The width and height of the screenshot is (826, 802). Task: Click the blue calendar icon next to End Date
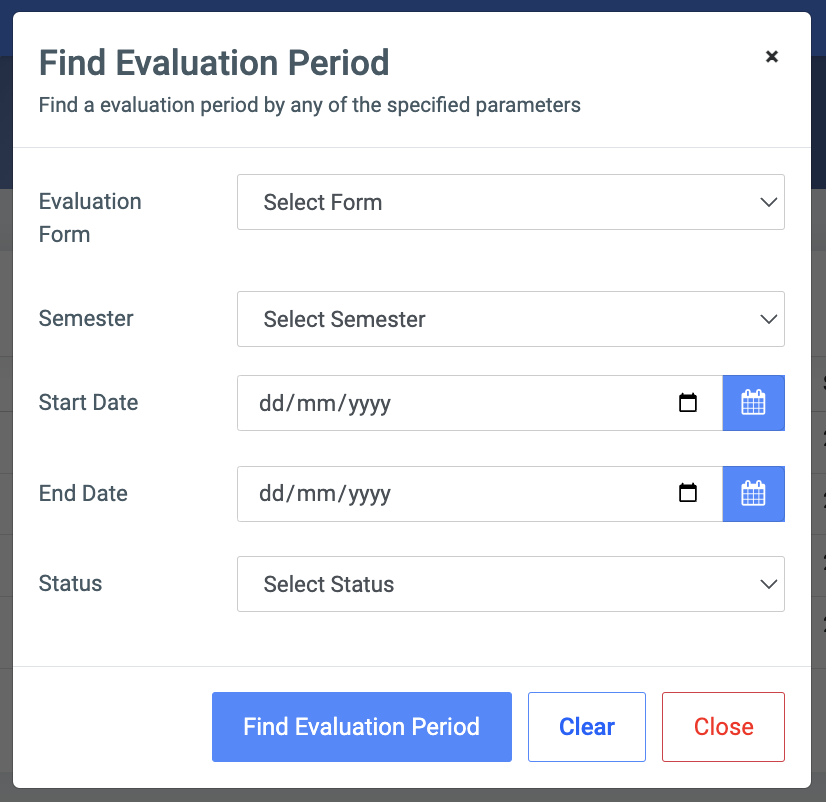coord(753,493)
